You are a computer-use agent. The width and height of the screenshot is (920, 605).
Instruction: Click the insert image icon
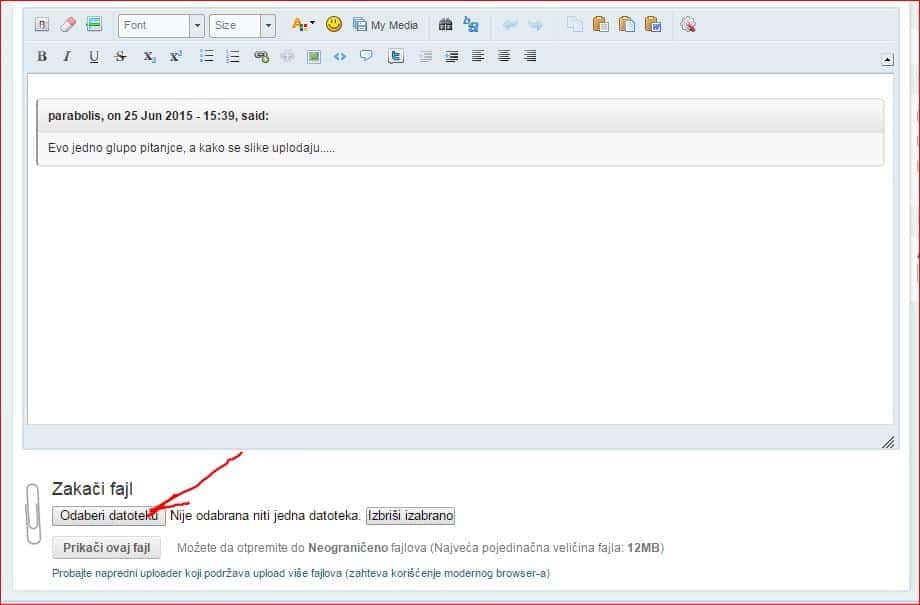314,56
